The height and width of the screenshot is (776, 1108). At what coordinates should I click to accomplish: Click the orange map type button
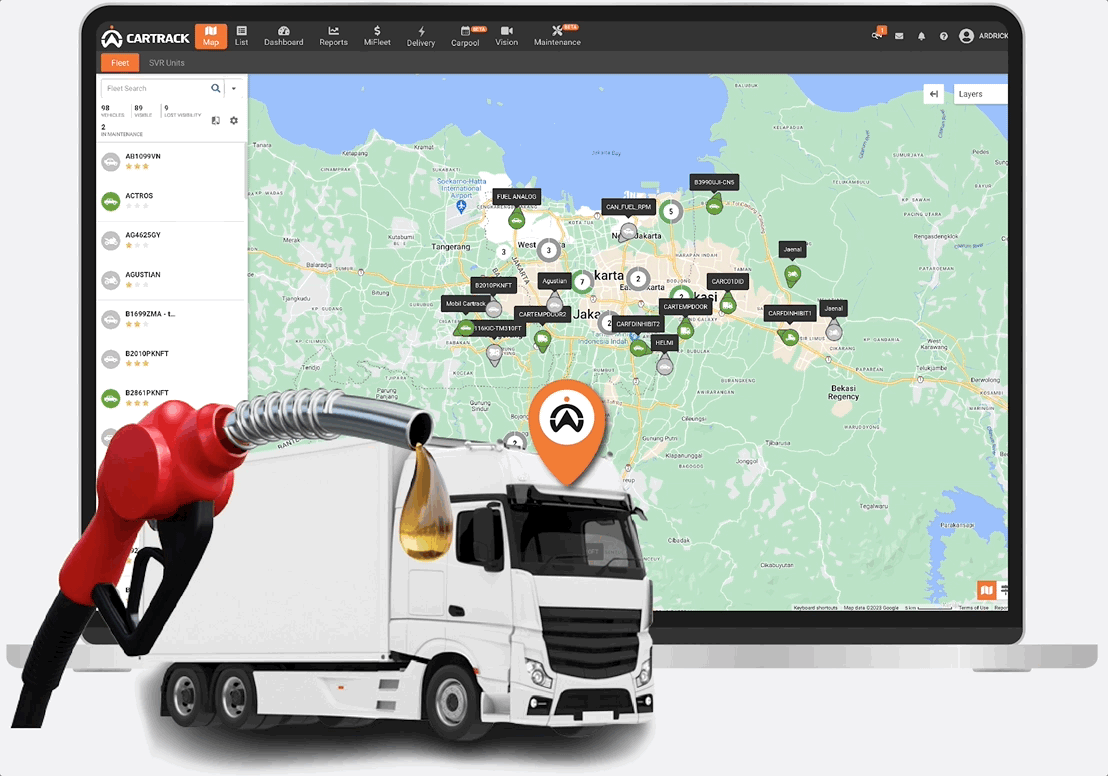point(986,589)
